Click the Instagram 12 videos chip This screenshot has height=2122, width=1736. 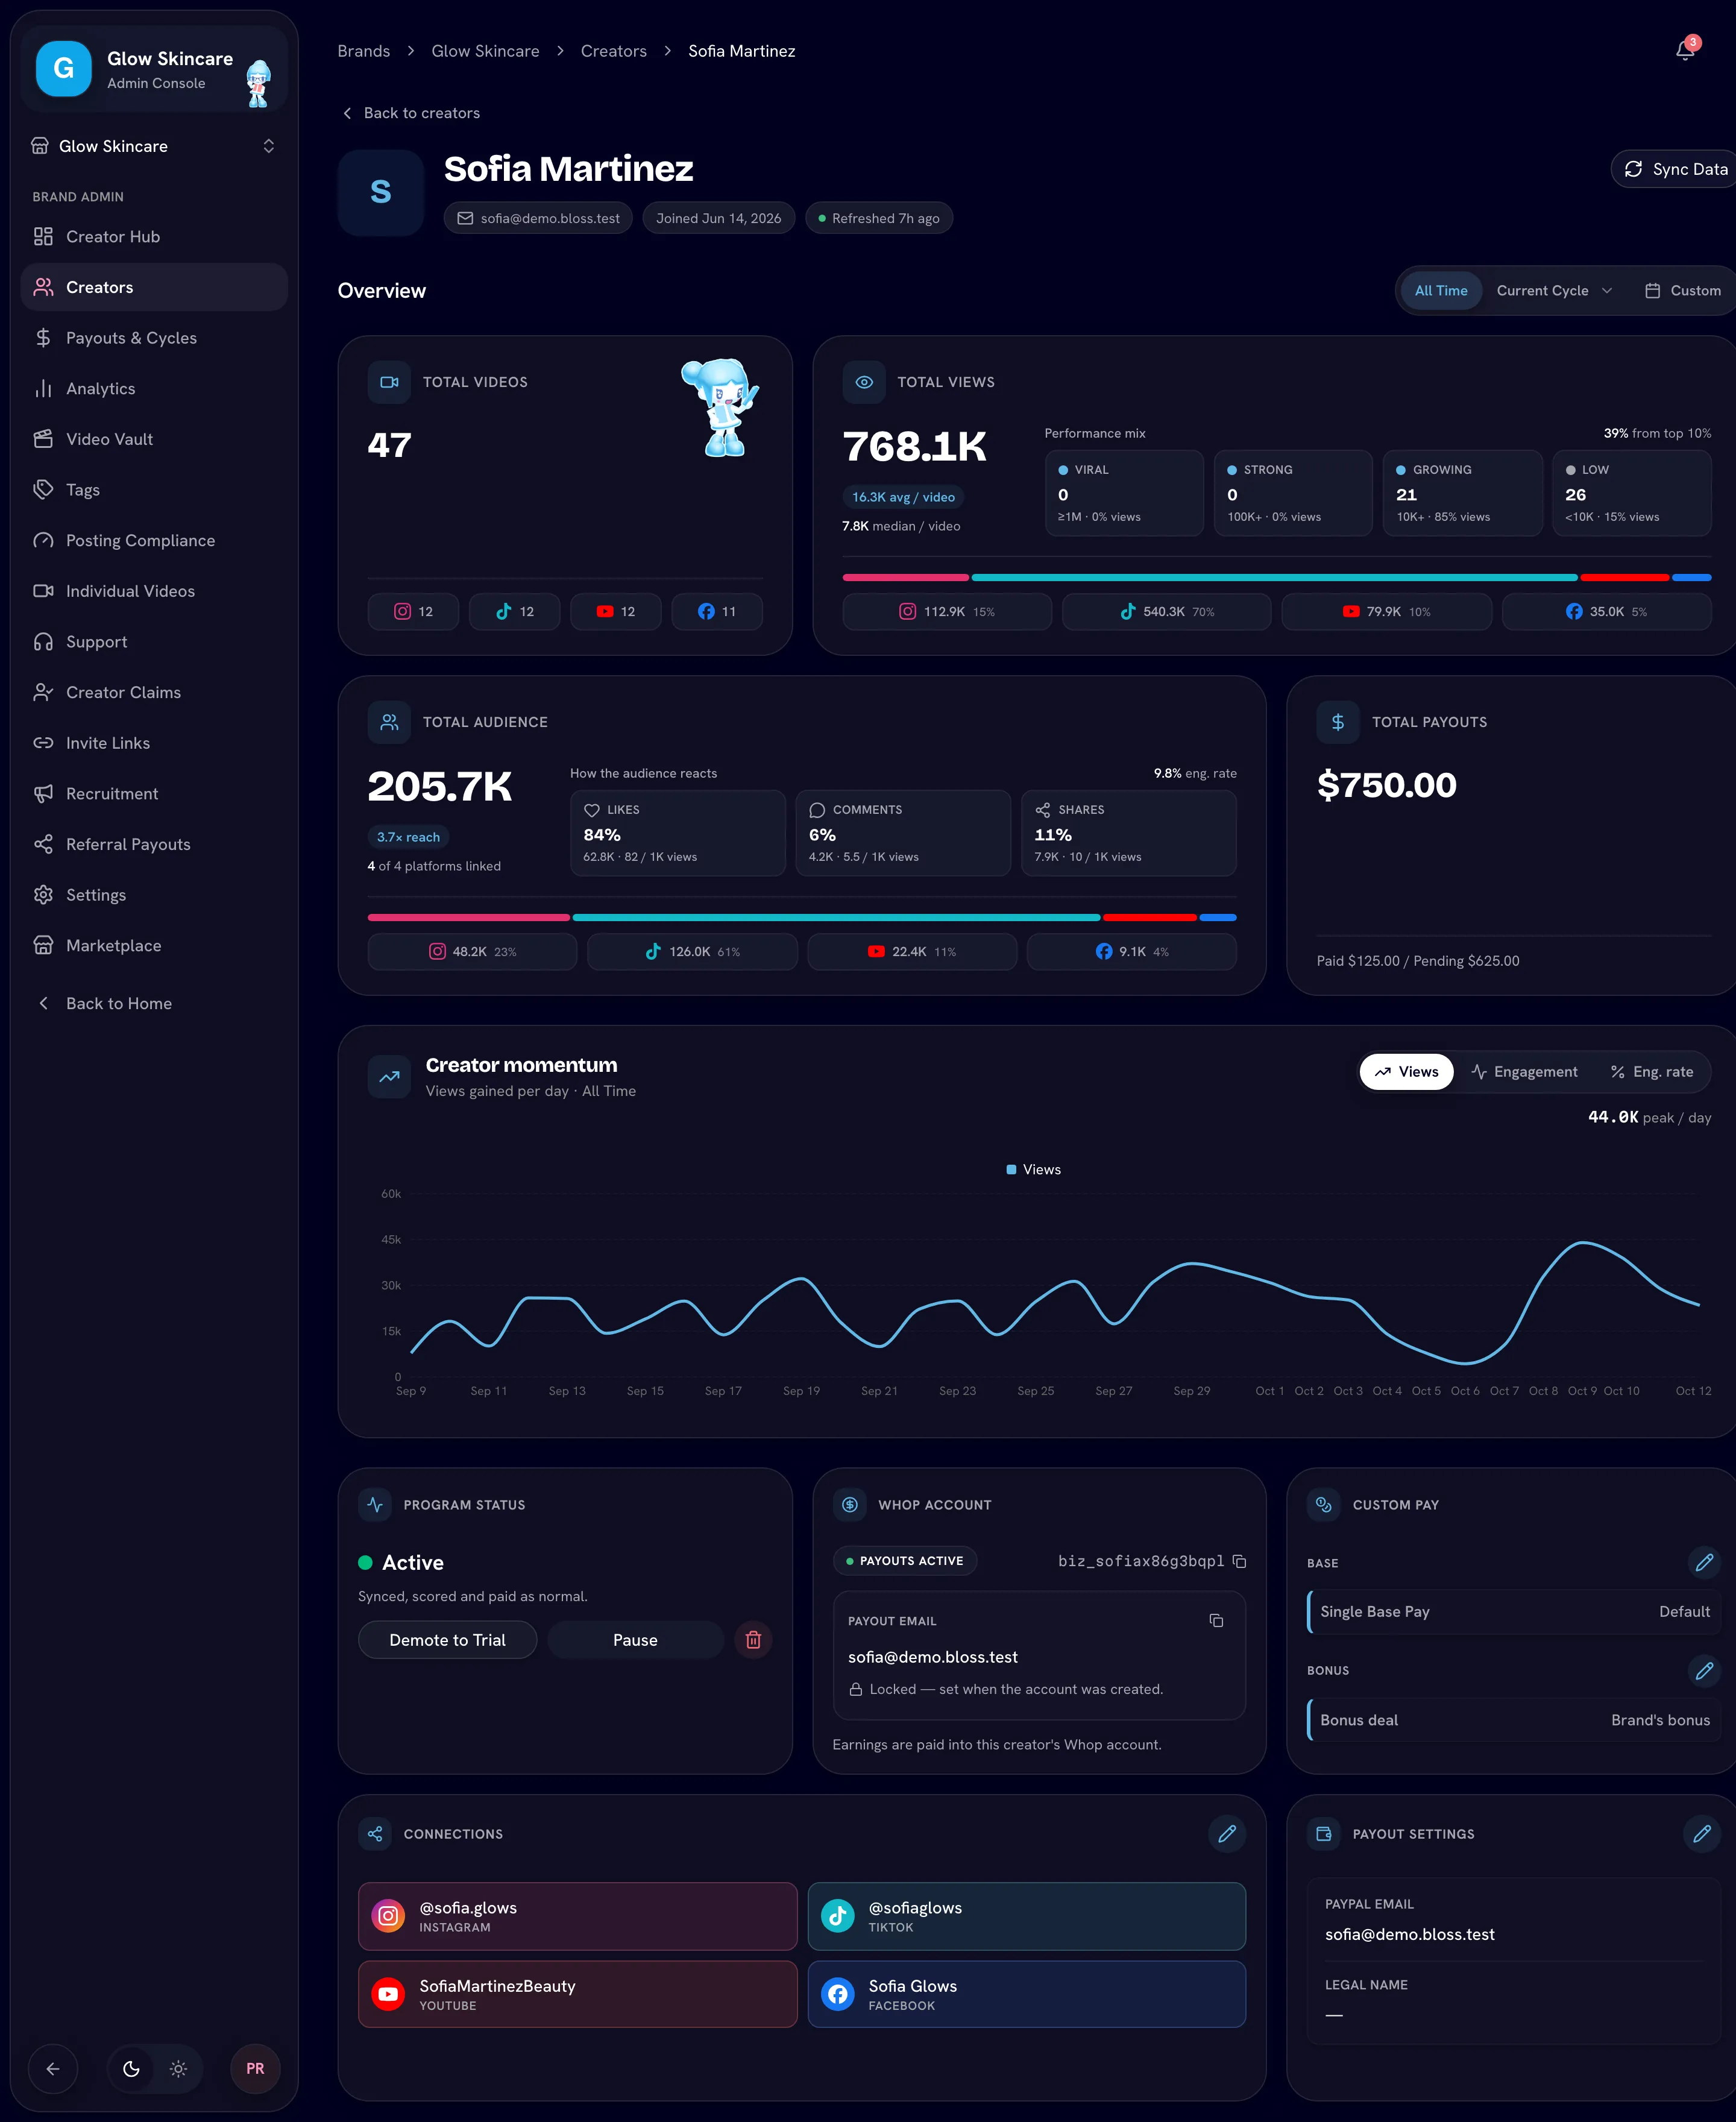pos(413,611)
